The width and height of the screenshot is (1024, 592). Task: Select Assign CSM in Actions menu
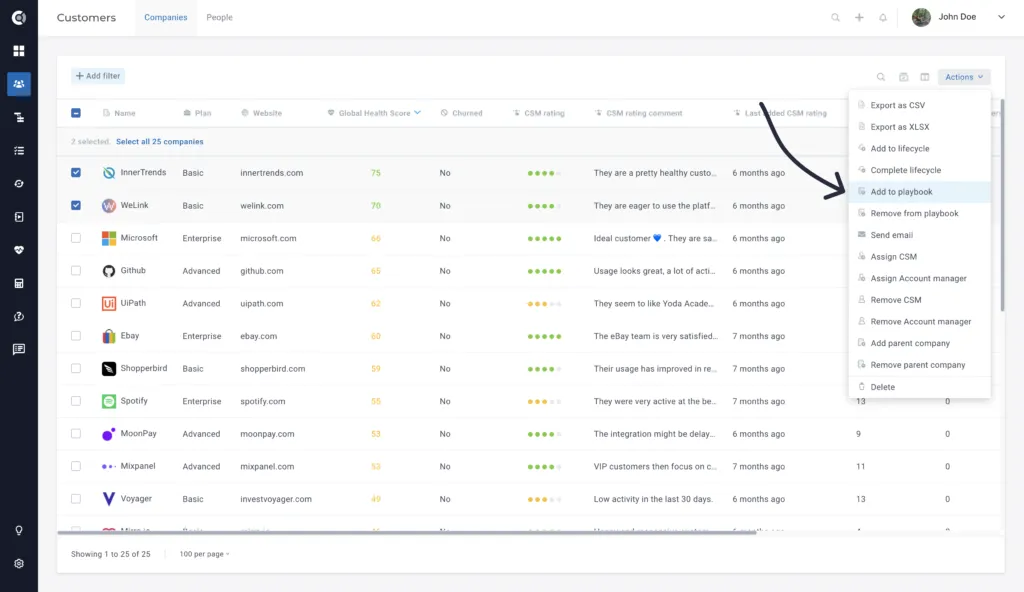coord(920,257)
